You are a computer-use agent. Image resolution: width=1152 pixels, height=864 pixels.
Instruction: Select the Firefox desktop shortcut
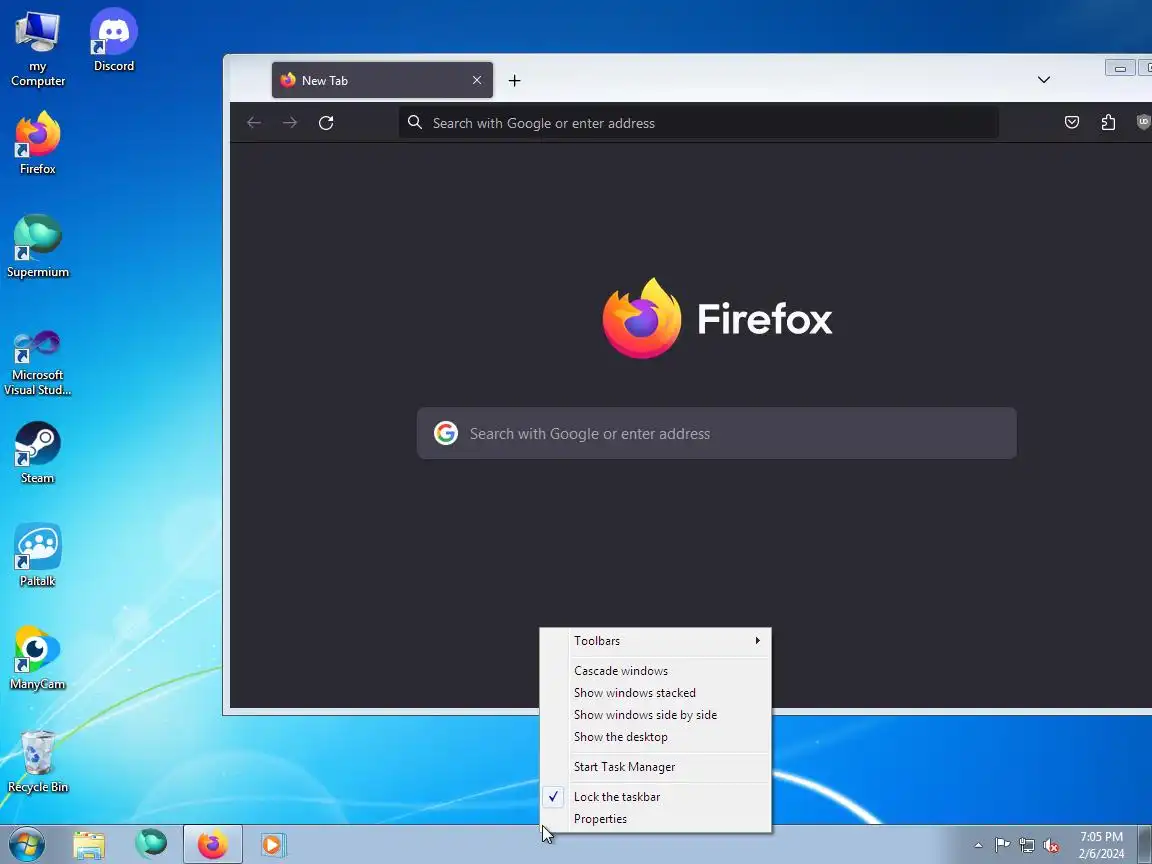pyautogui.click(x=37, y=143)
